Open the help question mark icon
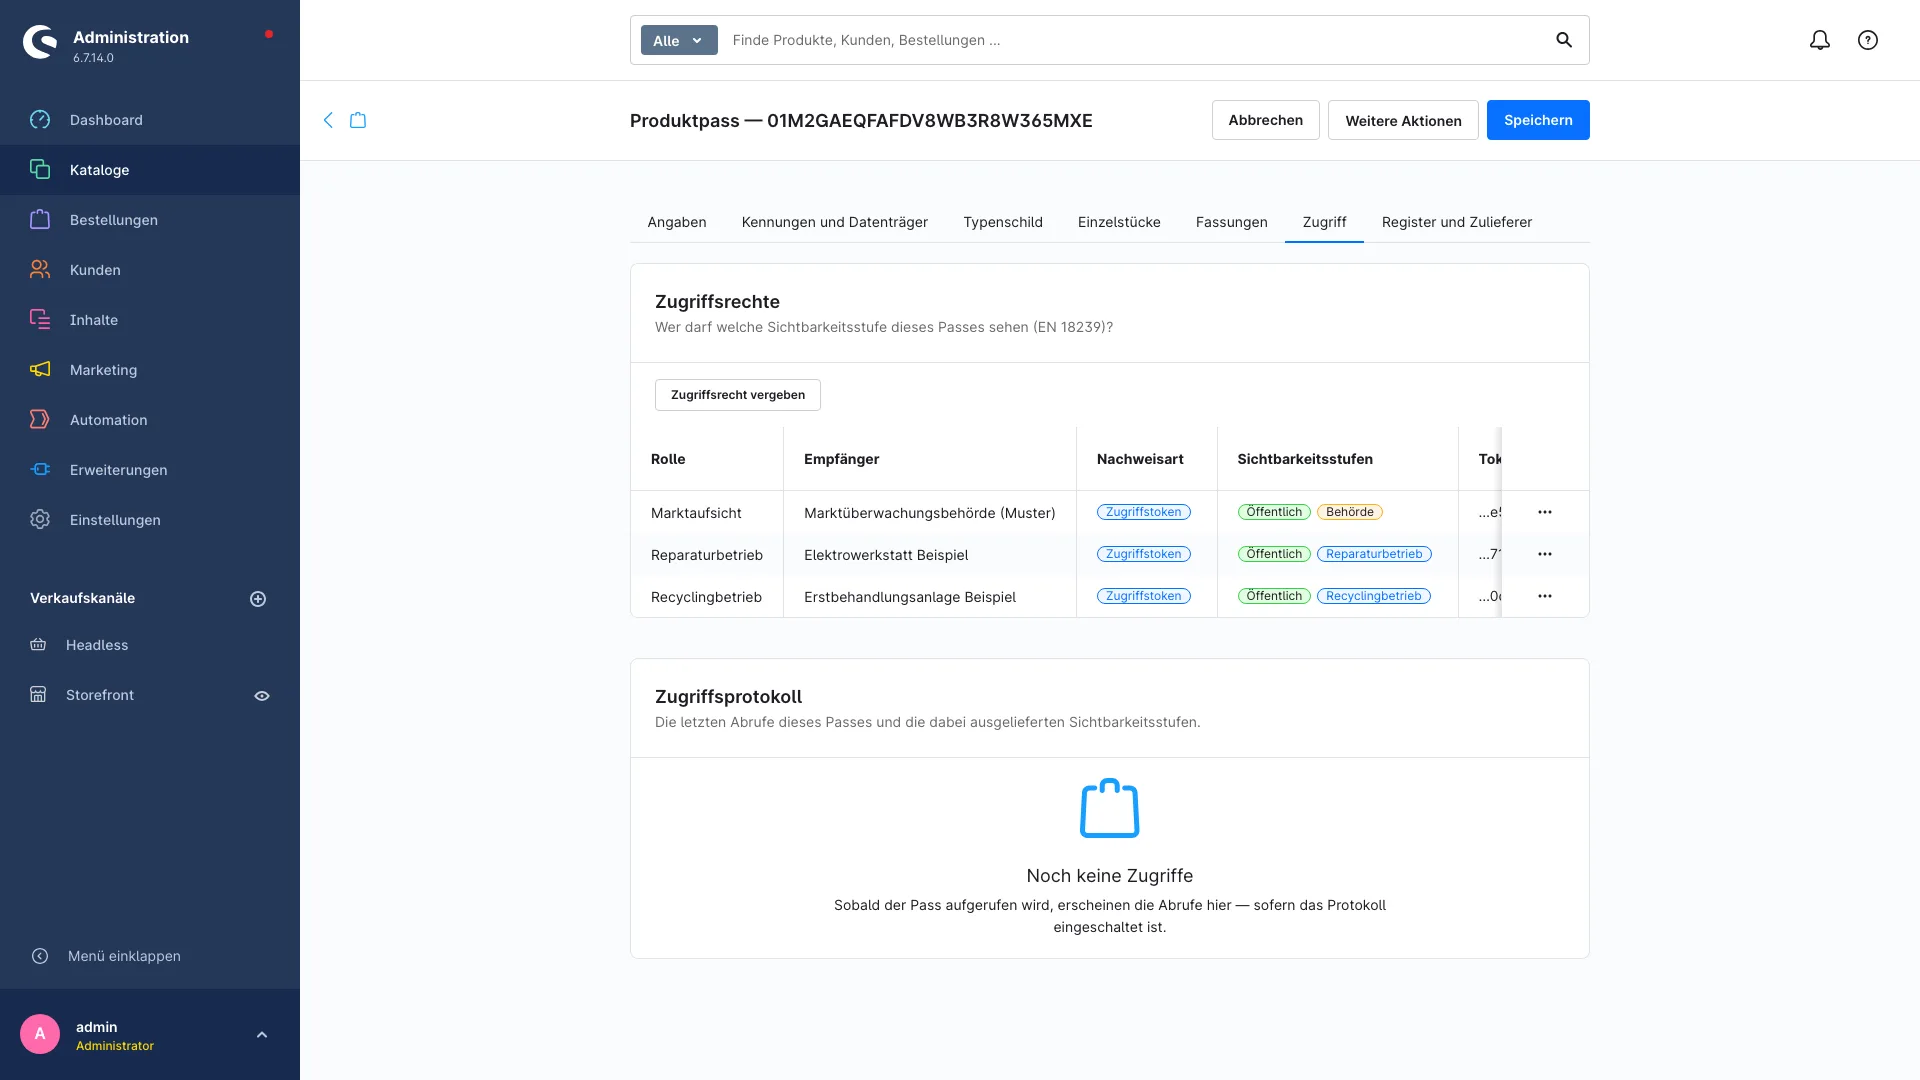Screen dimensions: 1920x1080 click(1868, 40)
